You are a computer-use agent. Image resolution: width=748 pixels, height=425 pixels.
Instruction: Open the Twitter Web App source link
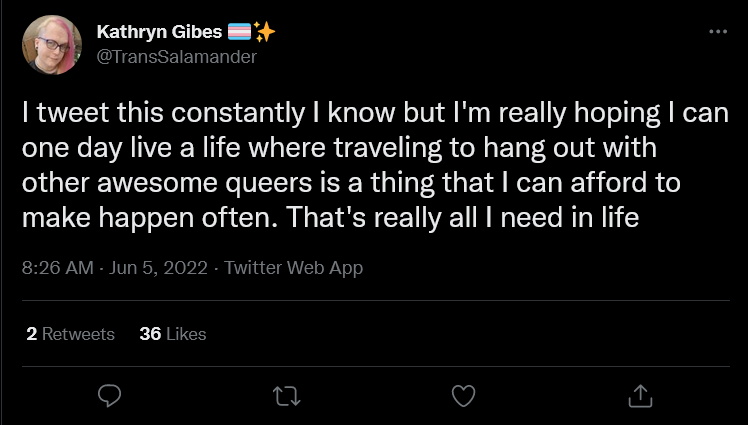point(293,268)
